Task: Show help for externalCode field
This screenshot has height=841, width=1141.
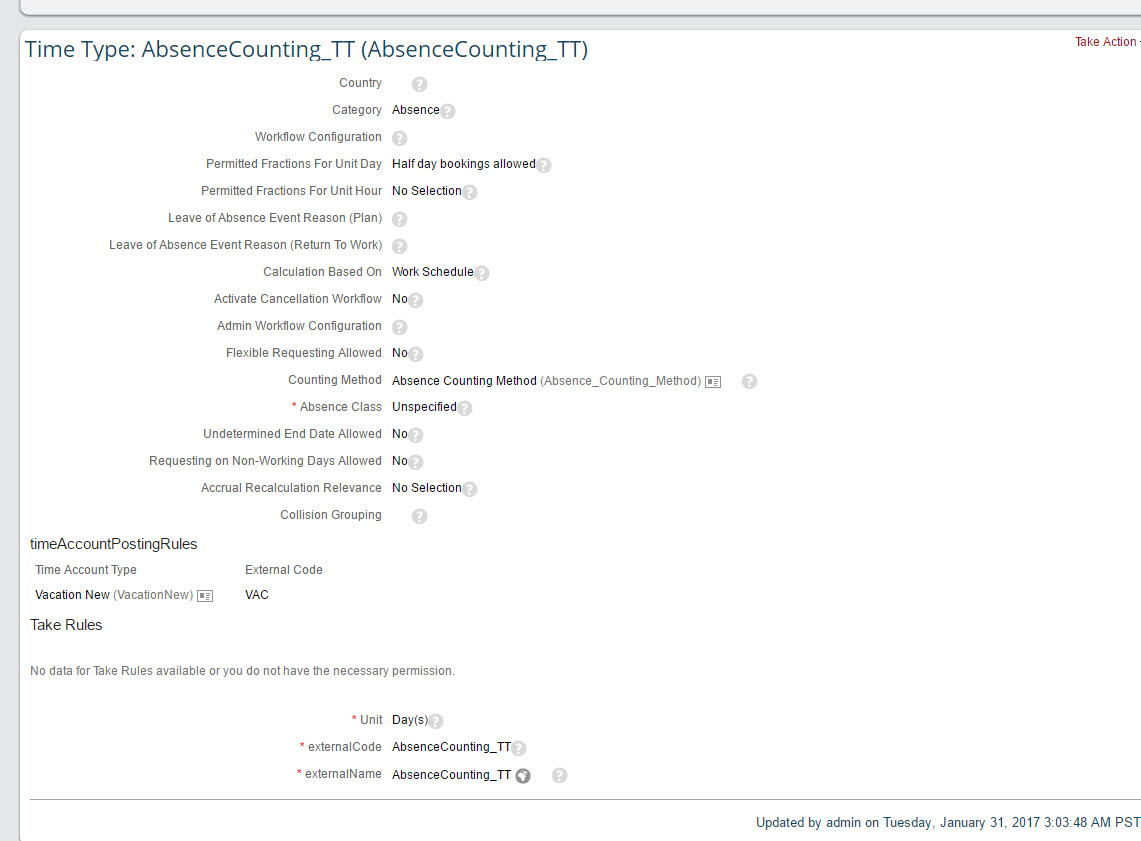Action: tap(518, 748)
